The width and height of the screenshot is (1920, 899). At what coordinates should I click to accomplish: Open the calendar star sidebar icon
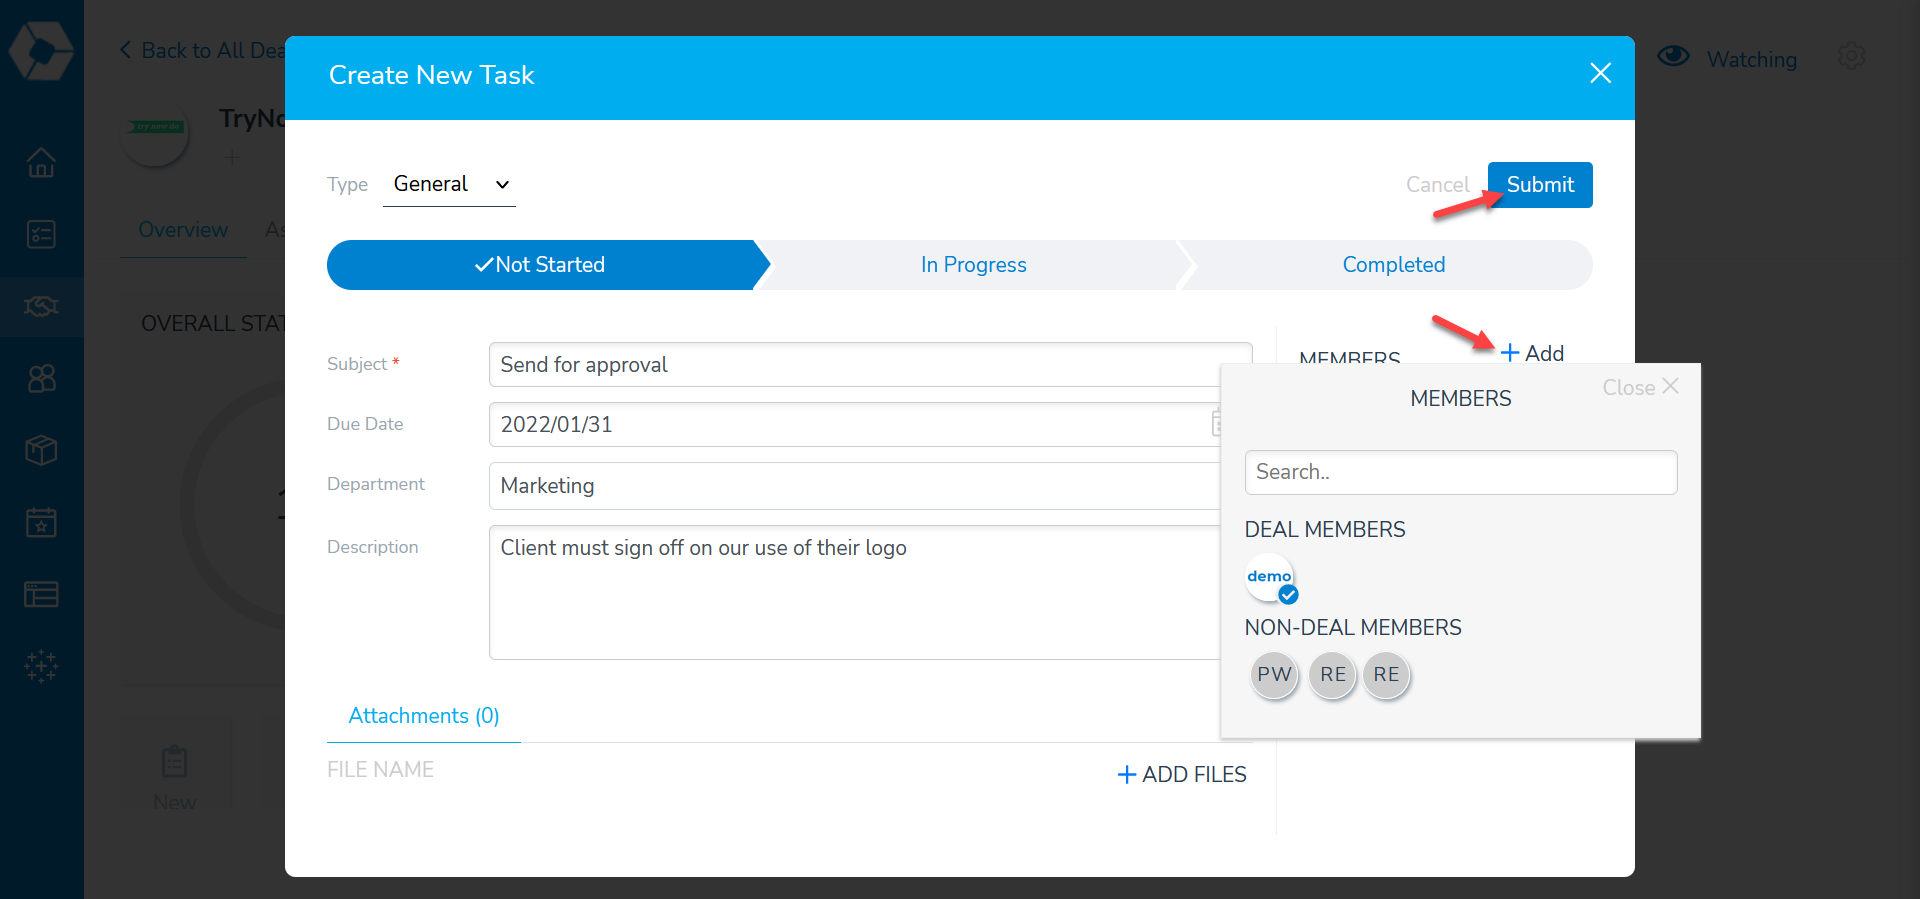(41, 522)
